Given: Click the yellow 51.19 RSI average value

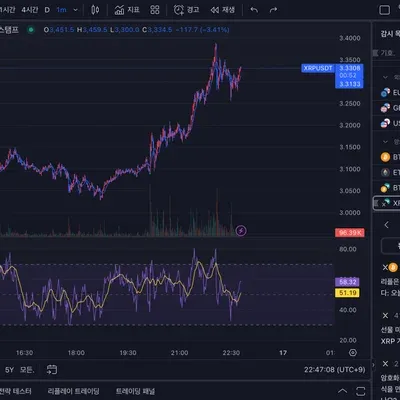Looking at the screenshot, I should point(347,293).
